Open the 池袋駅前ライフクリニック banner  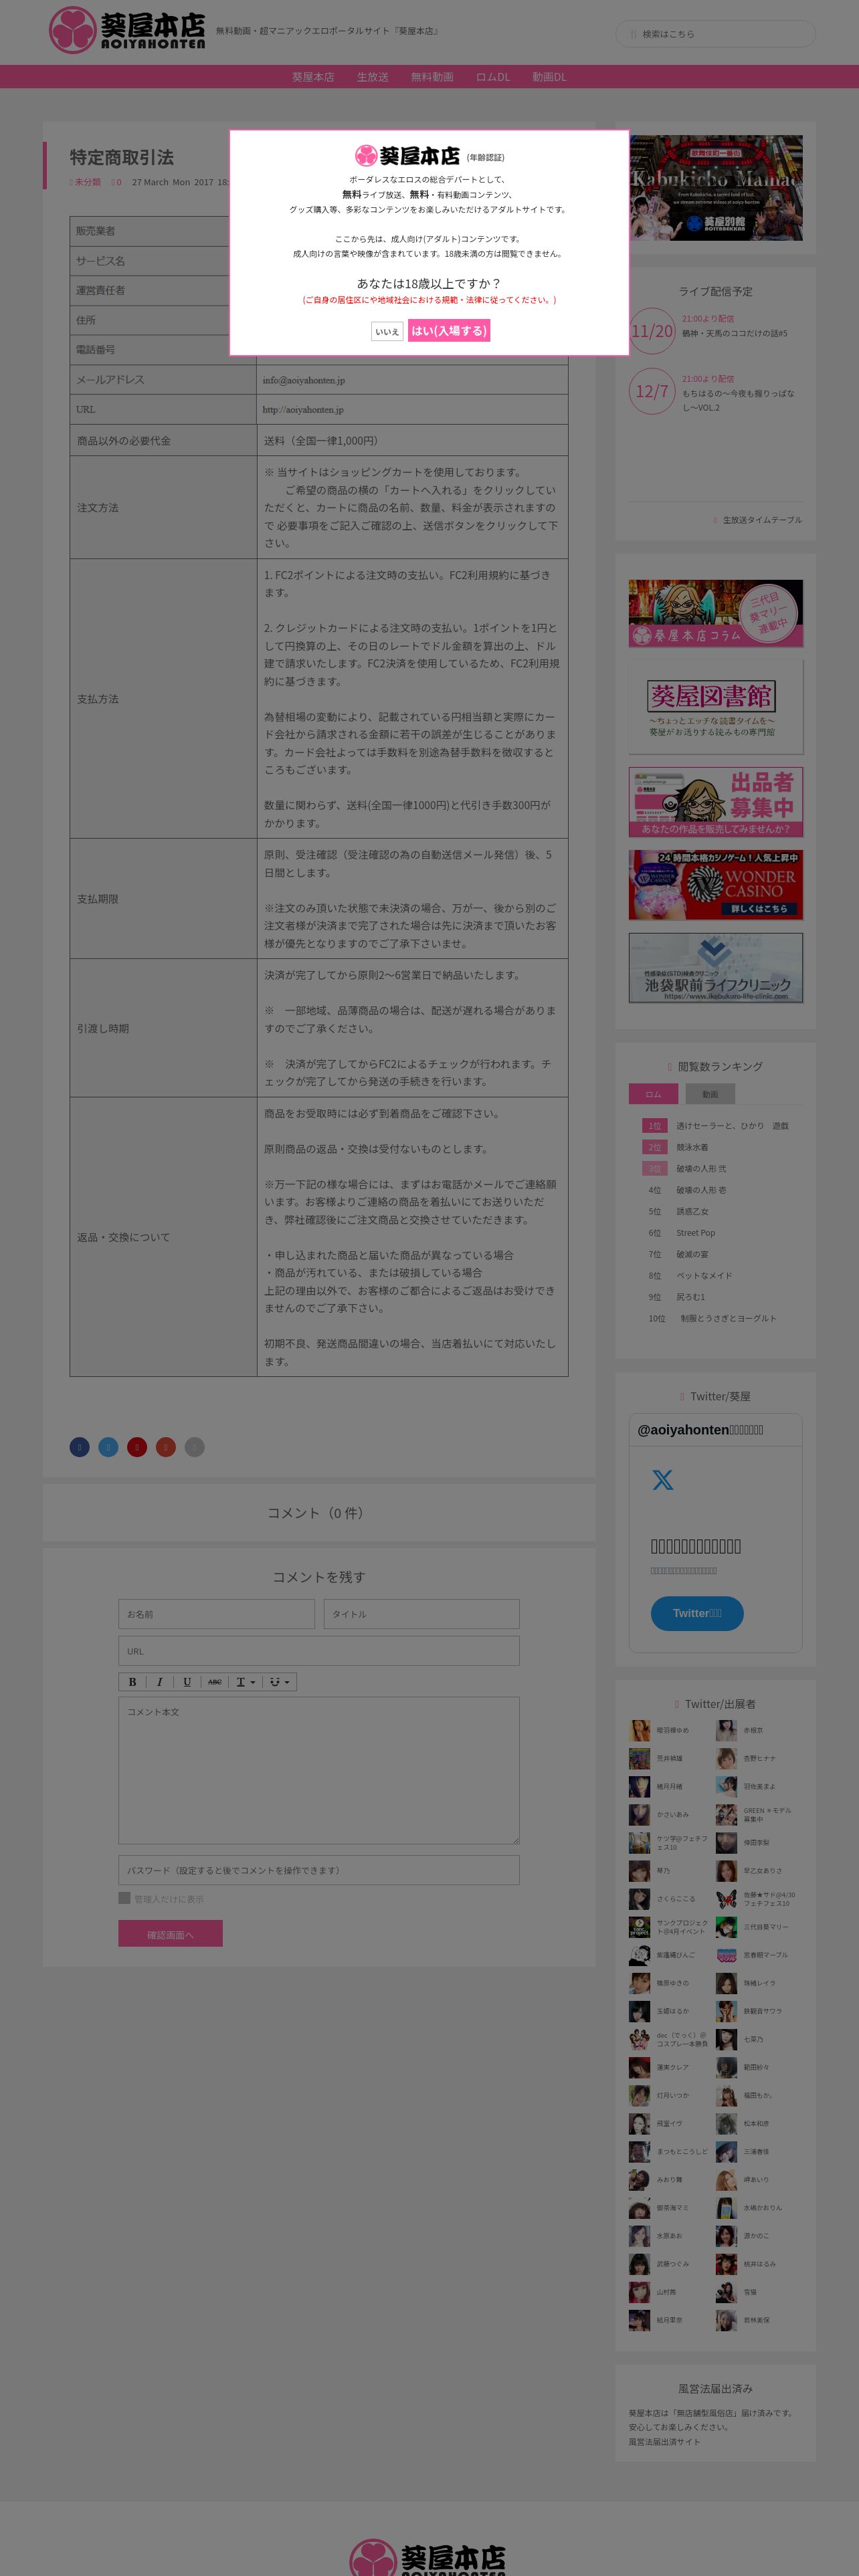716,968
